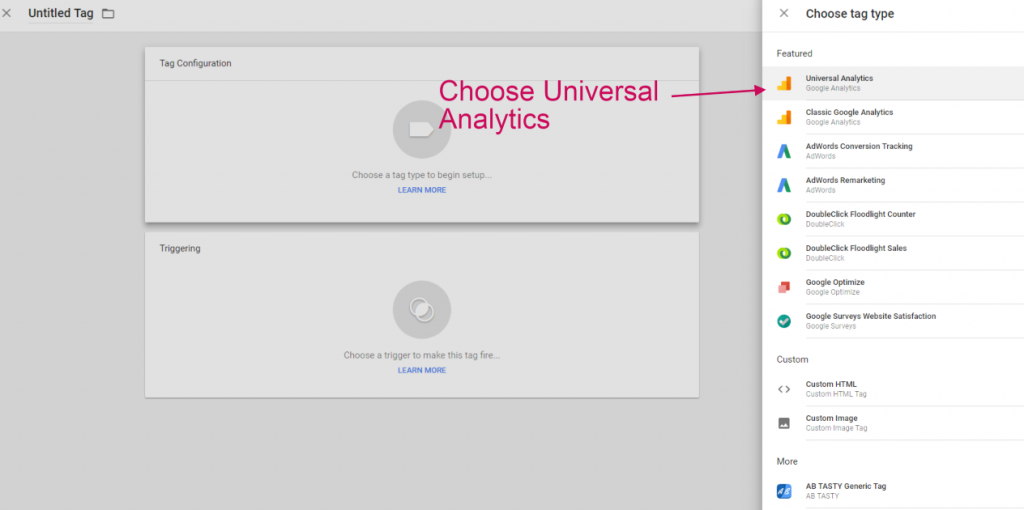Select Custom HTML tag type
The height and width of the screenshot is (510, 1024).
click(x=893, y=389)
